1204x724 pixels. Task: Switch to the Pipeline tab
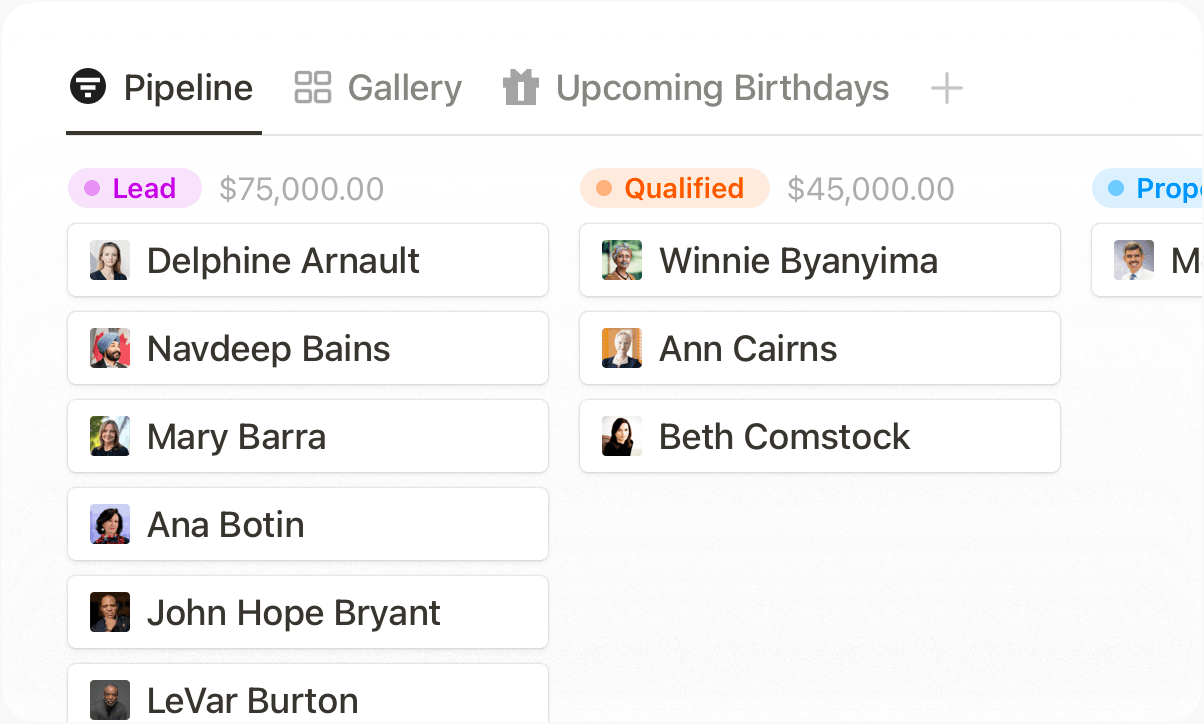188,88
